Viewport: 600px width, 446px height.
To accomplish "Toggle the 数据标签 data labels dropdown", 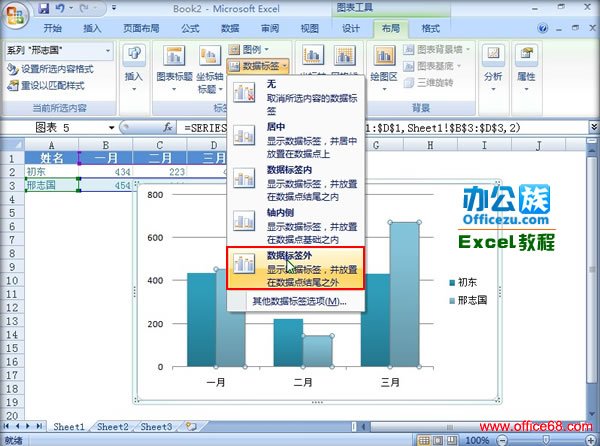I will 257,66.
